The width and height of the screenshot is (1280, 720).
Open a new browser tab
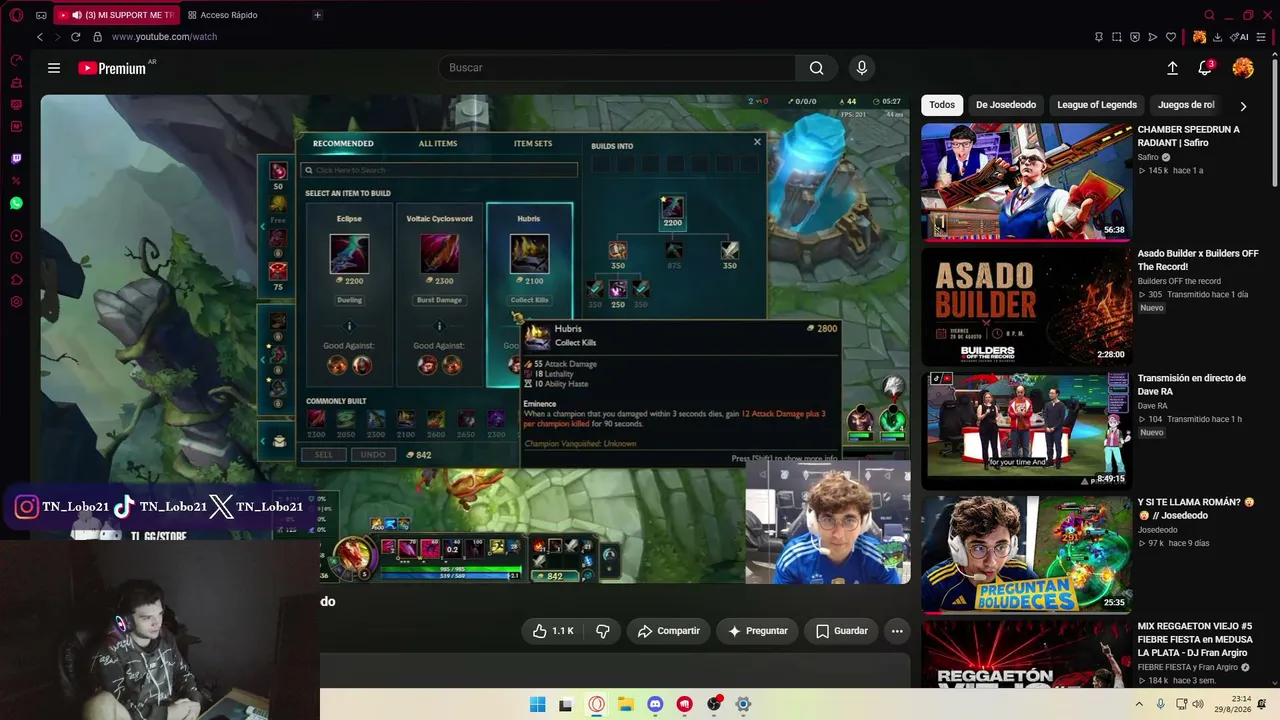pos(317,15)
